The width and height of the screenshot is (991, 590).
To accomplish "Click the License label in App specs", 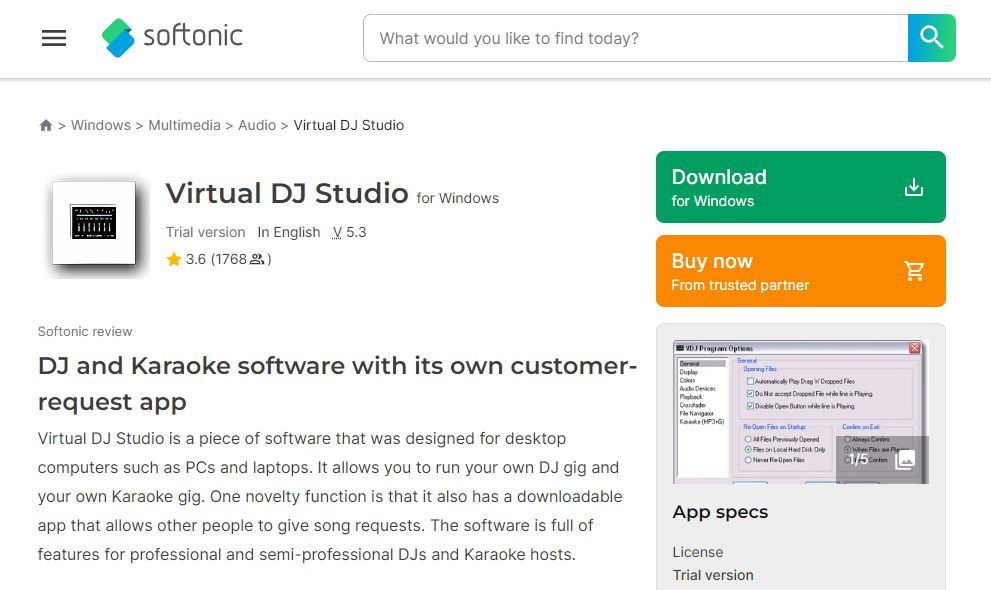I will pyautogui.click(x=698, y=552).
